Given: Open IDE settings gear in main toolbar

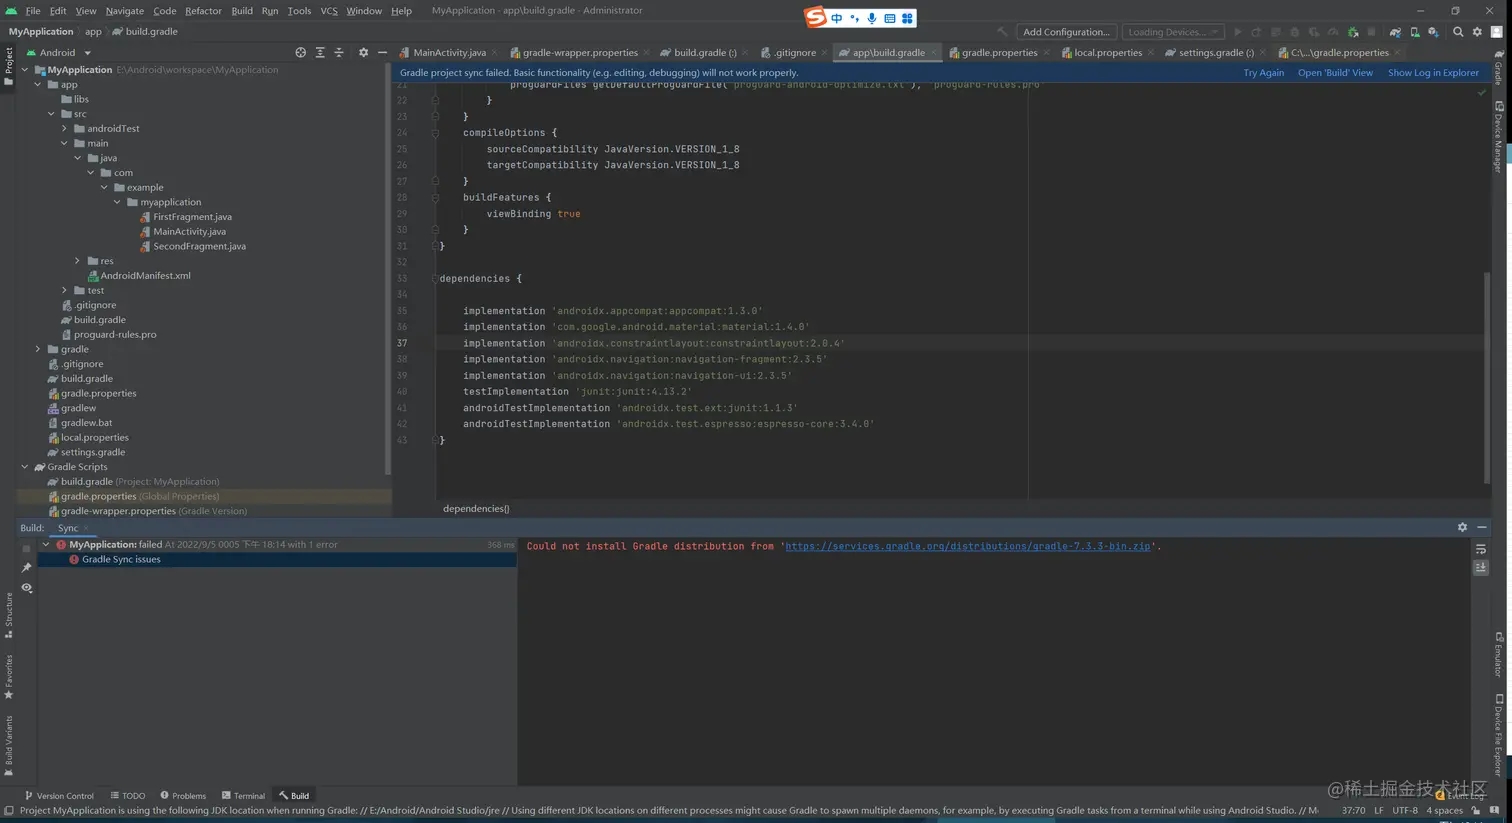Looking at the screenshot, I should (1477, 32).
